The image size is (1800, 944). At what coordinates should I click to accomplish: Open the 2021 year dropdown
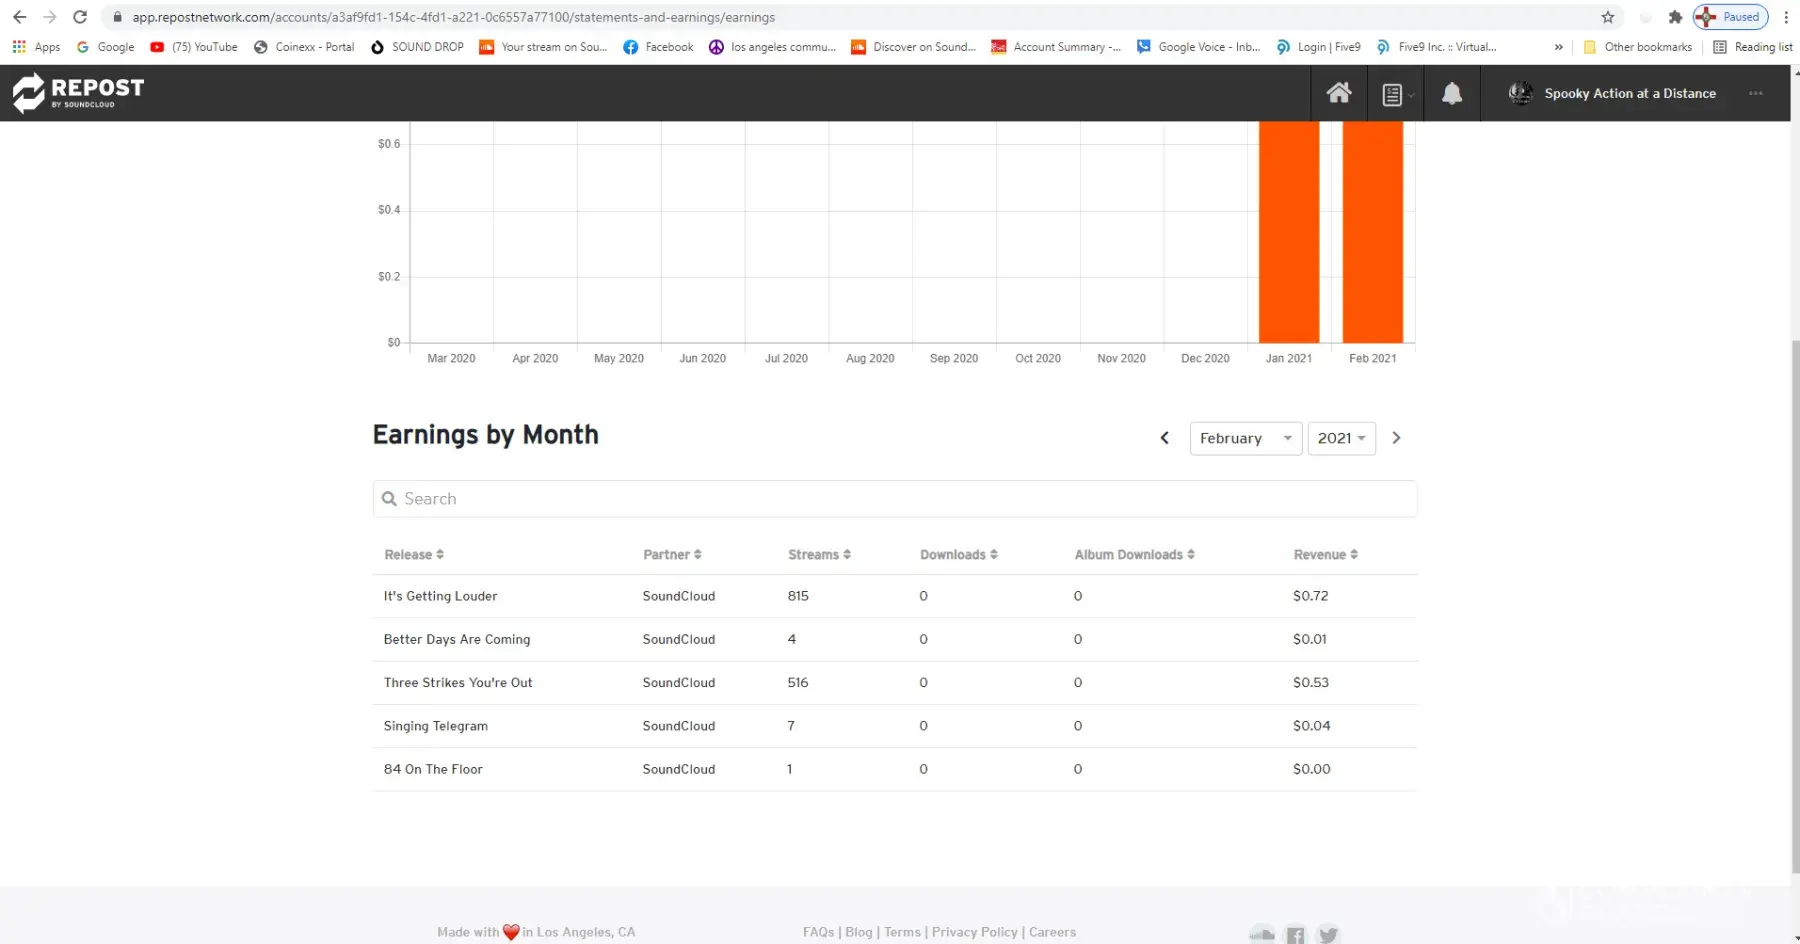click(x=1341, y=438)
